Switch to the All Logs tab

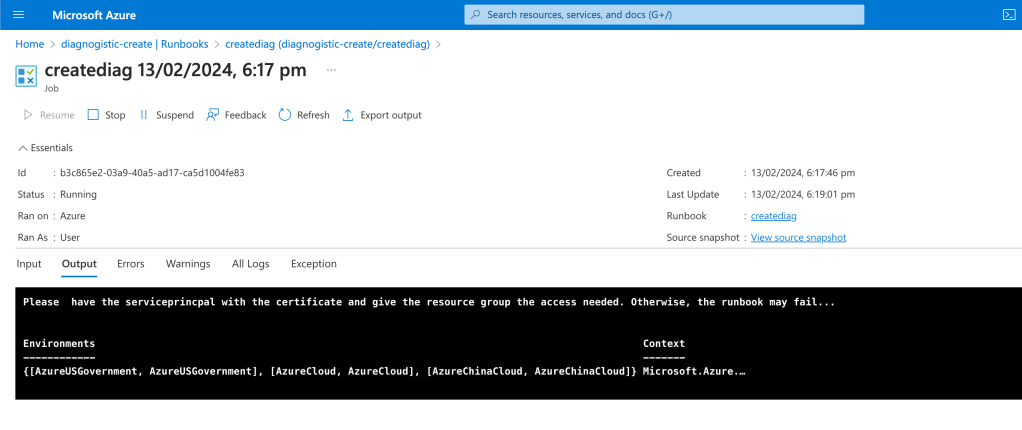[250, 264]
